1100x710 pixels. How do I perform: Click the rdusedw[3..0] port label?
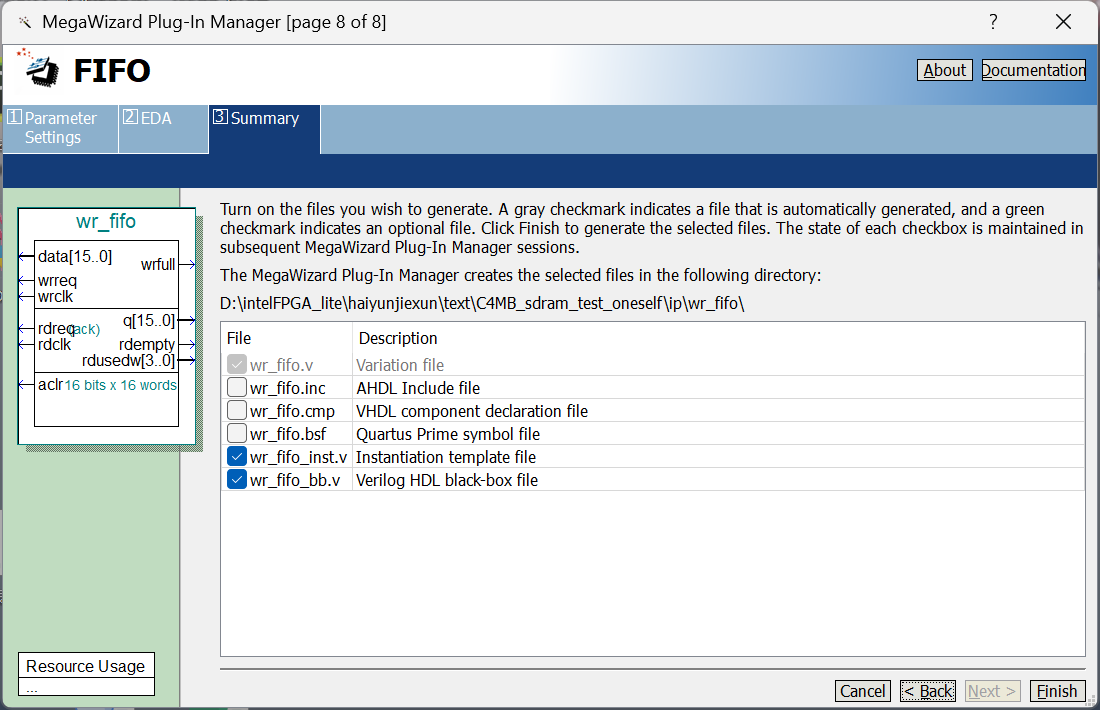pos(128,361)
